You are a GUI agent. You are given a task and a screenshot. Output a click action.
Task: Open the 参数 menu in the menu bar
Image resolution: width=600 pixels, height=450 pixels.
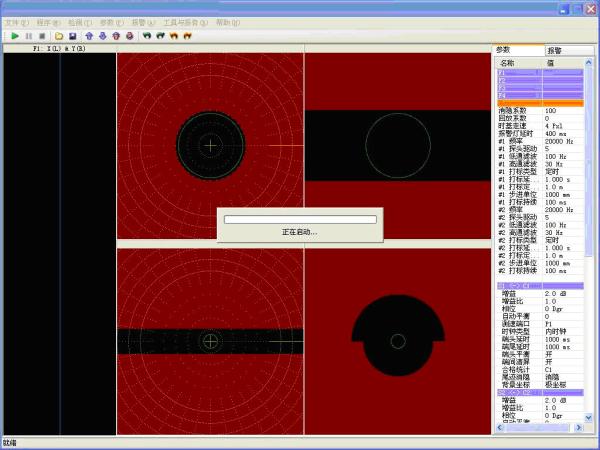[112, 23]
